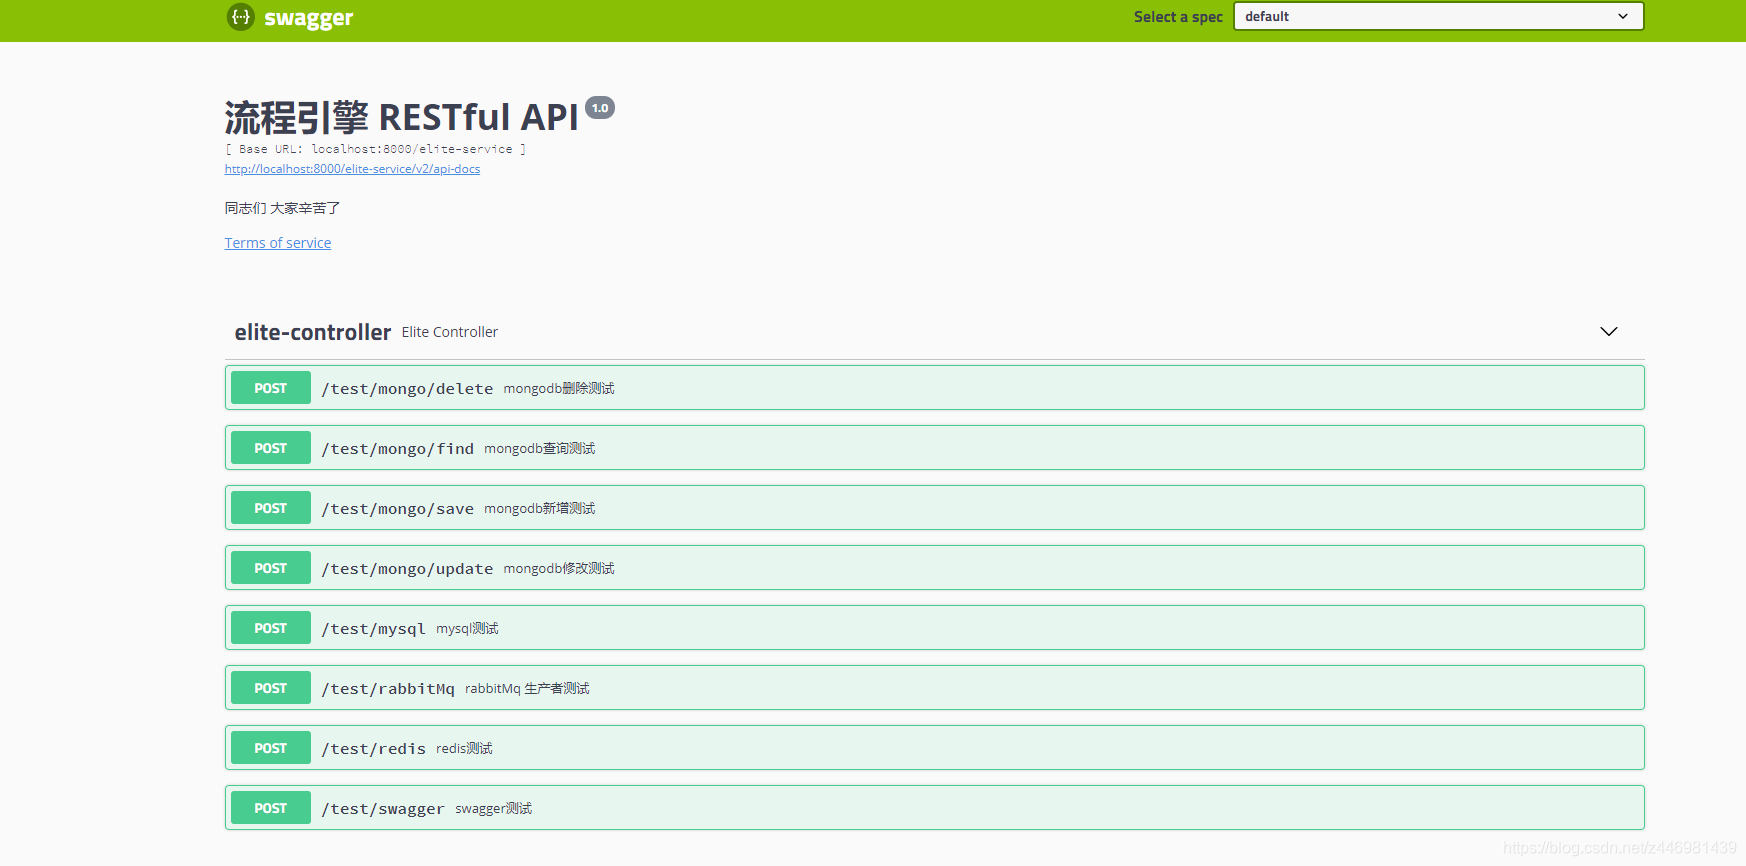Click the mongodb修改测试 summary text
The height and width of the screenshot is (866, 1746).
pos(559,568)
